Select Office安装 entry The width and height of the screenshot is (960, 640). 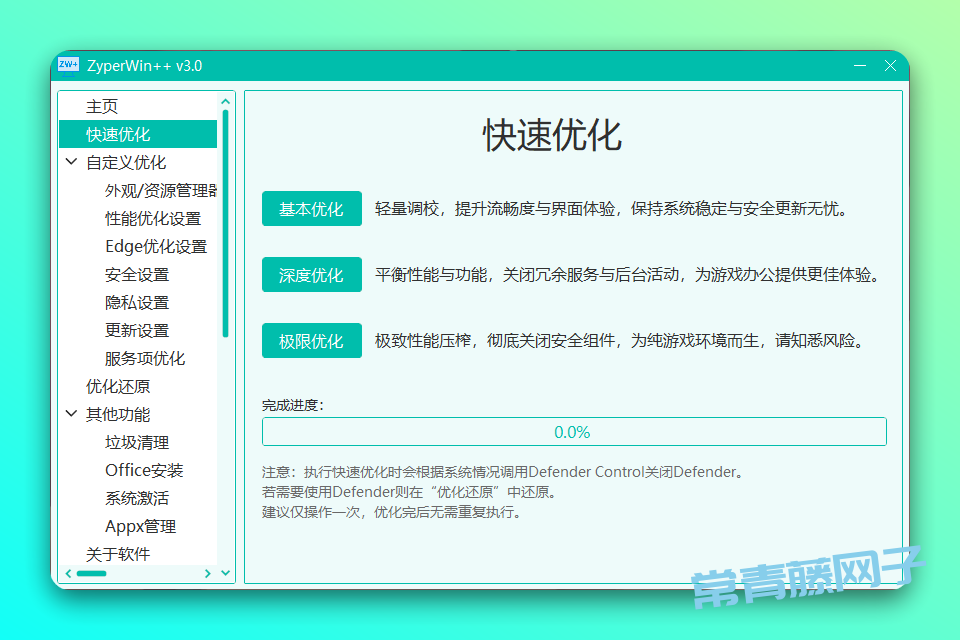click(x=144, y=470)
